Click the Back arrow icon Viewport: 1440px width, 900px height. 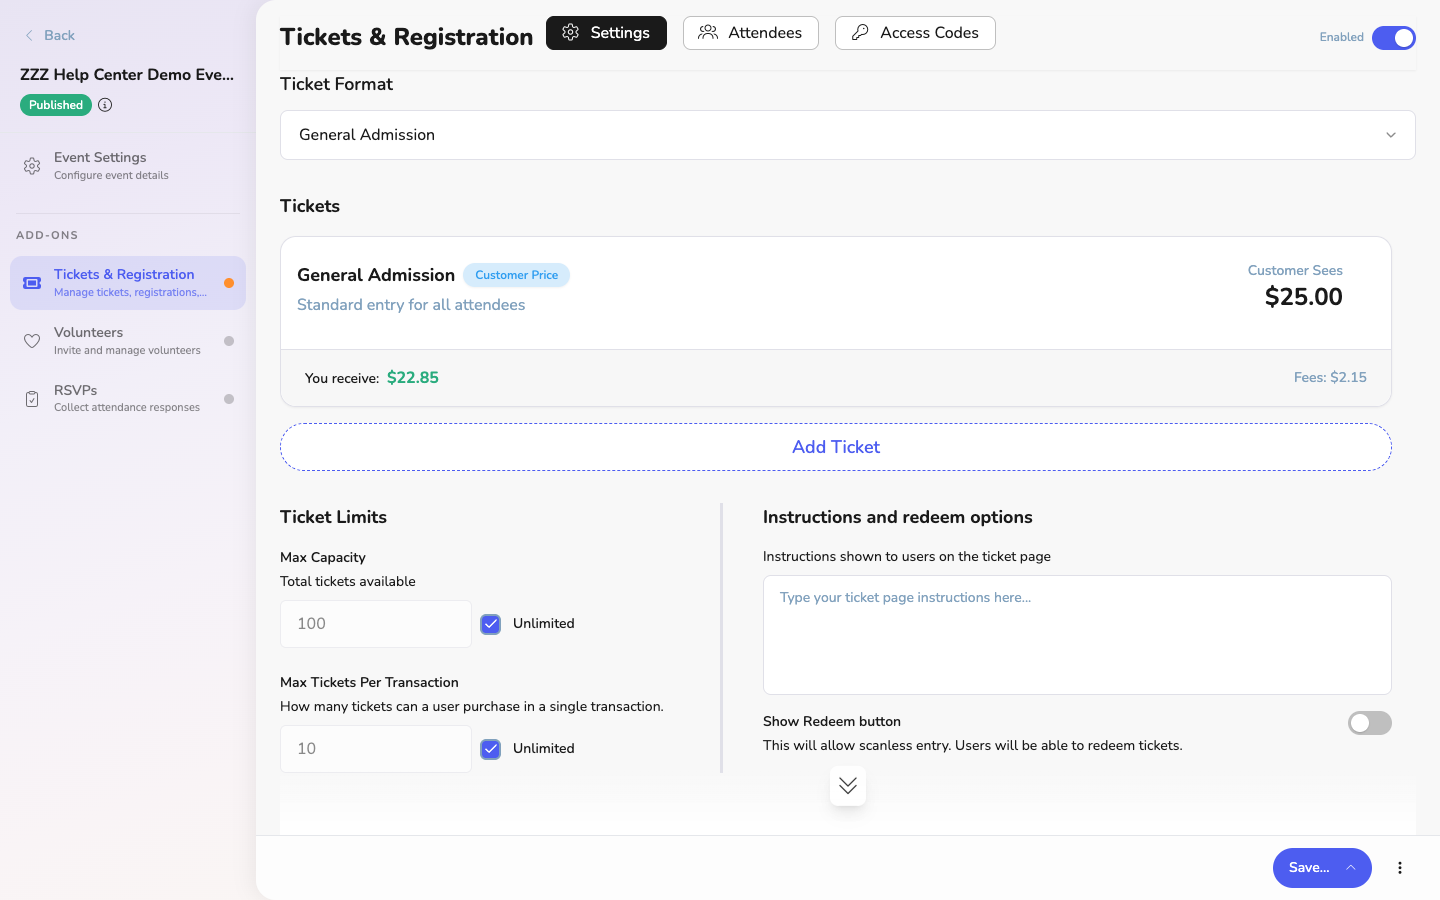tap(29, 36)
